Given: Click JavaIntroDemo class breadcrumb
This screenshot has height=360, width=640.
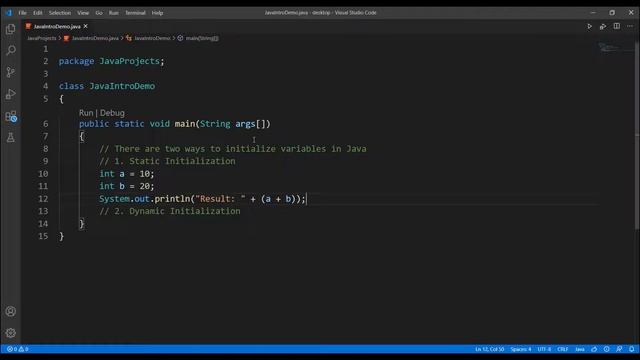Looking at the screenshot, I should point(148,38).
